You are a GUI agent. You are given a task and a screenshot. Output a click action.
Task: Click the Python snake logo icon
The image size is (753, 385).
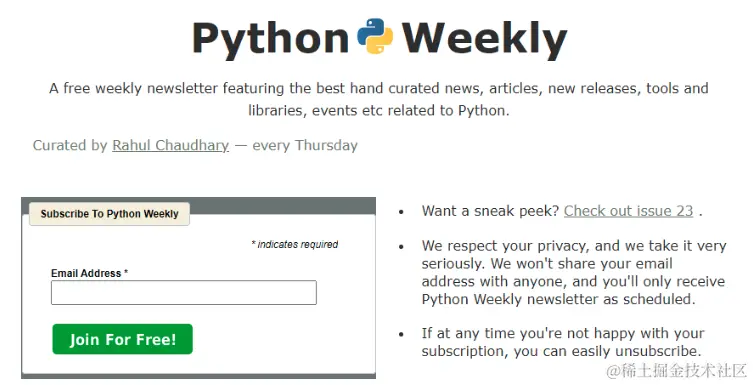(375, 36)
